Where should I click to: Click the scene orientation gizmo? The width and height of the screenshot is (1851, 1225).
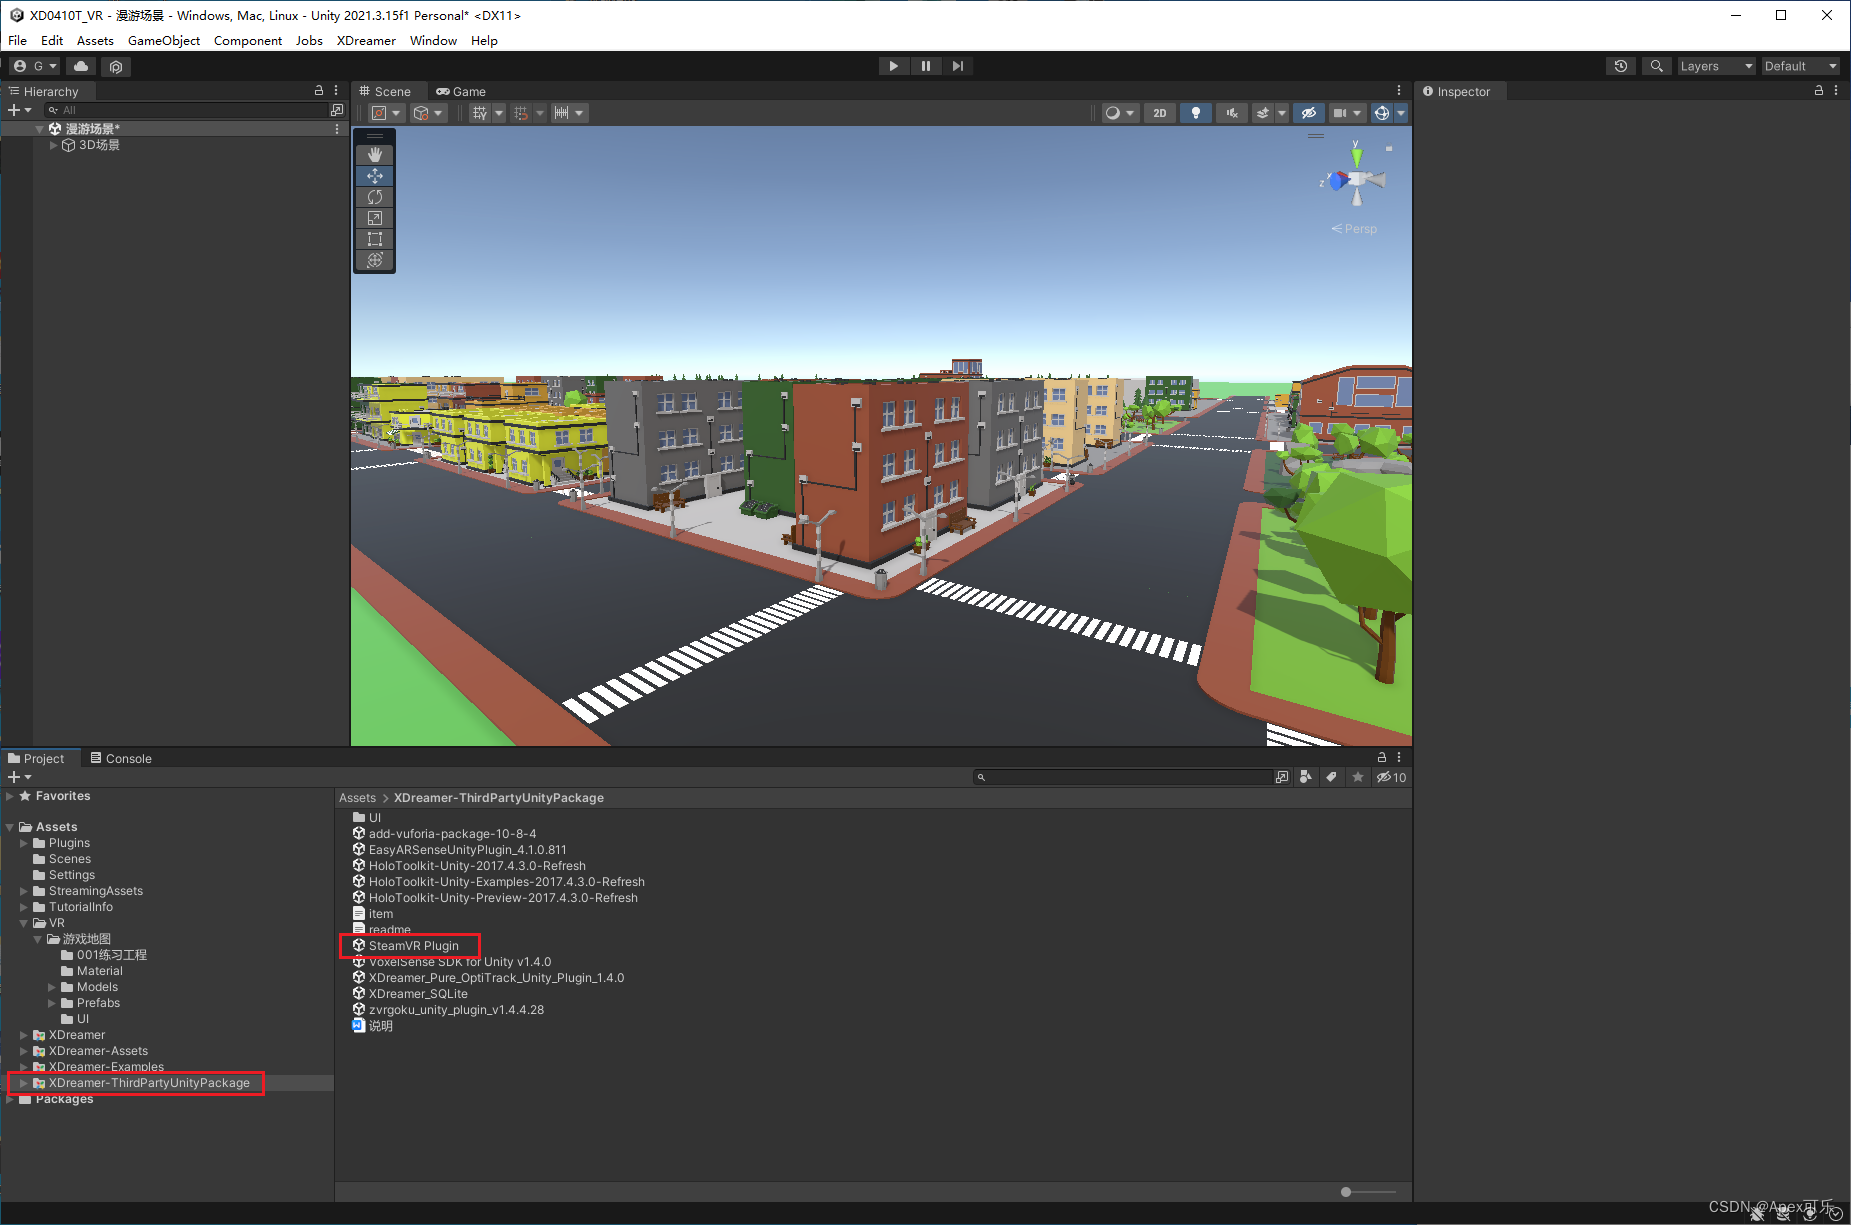click(1356, 180)
